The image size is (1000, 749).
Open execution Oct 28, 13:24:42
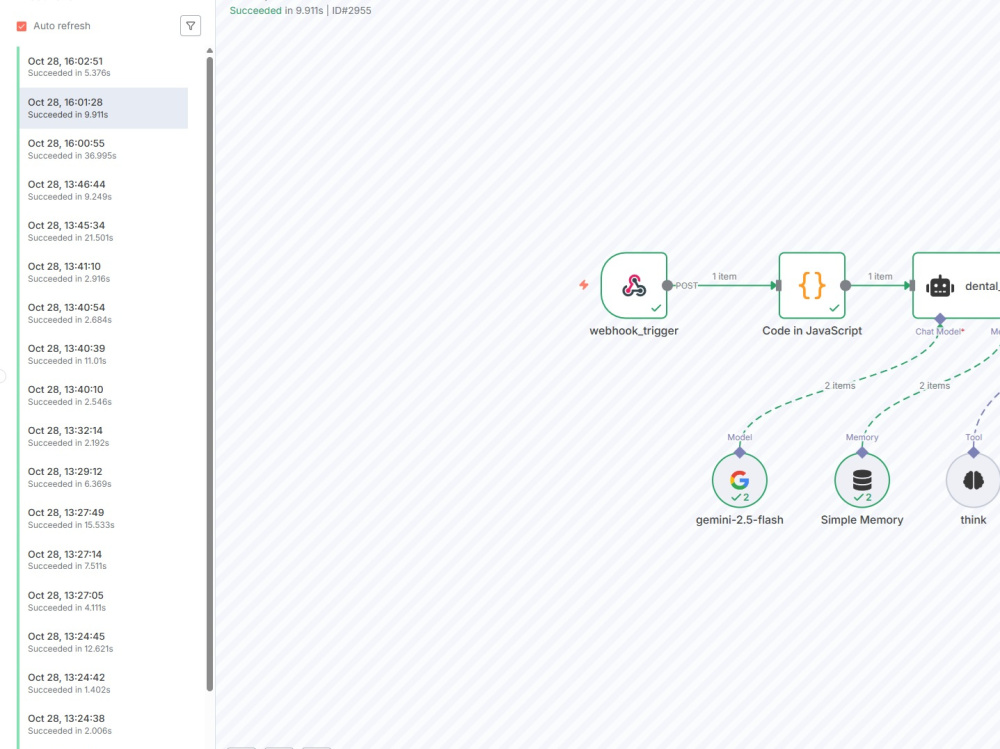coord(103,683)
